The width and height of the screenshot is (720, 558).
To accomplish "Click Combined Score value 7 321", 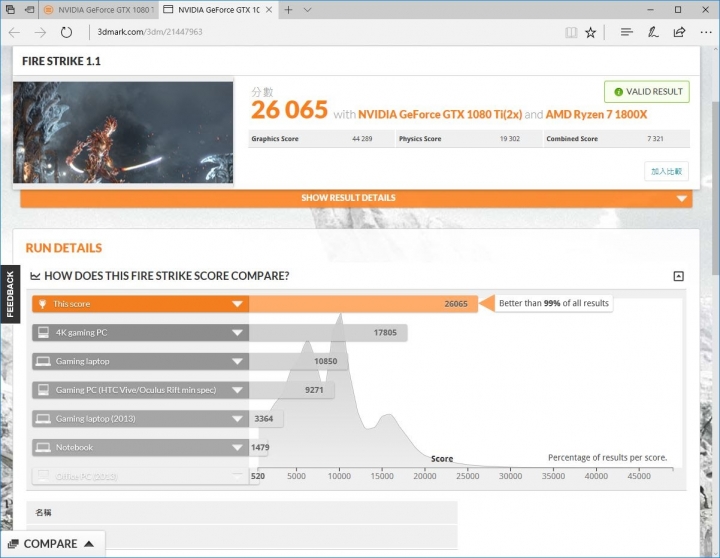I will [x=655, y=139].
